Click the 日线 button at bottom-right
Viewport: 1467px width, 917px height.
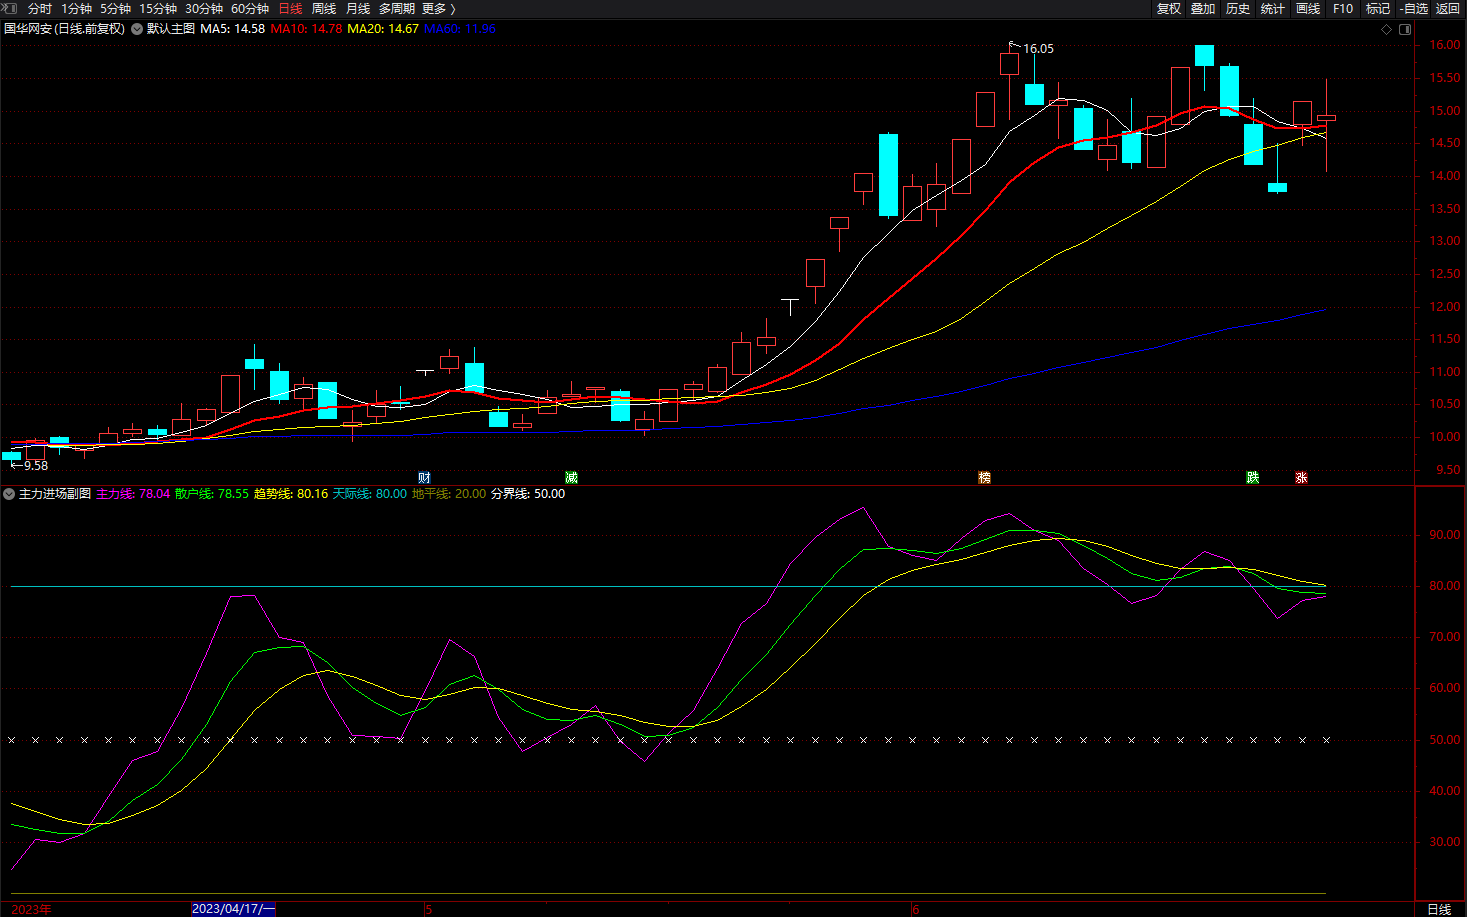(1439, 909)
